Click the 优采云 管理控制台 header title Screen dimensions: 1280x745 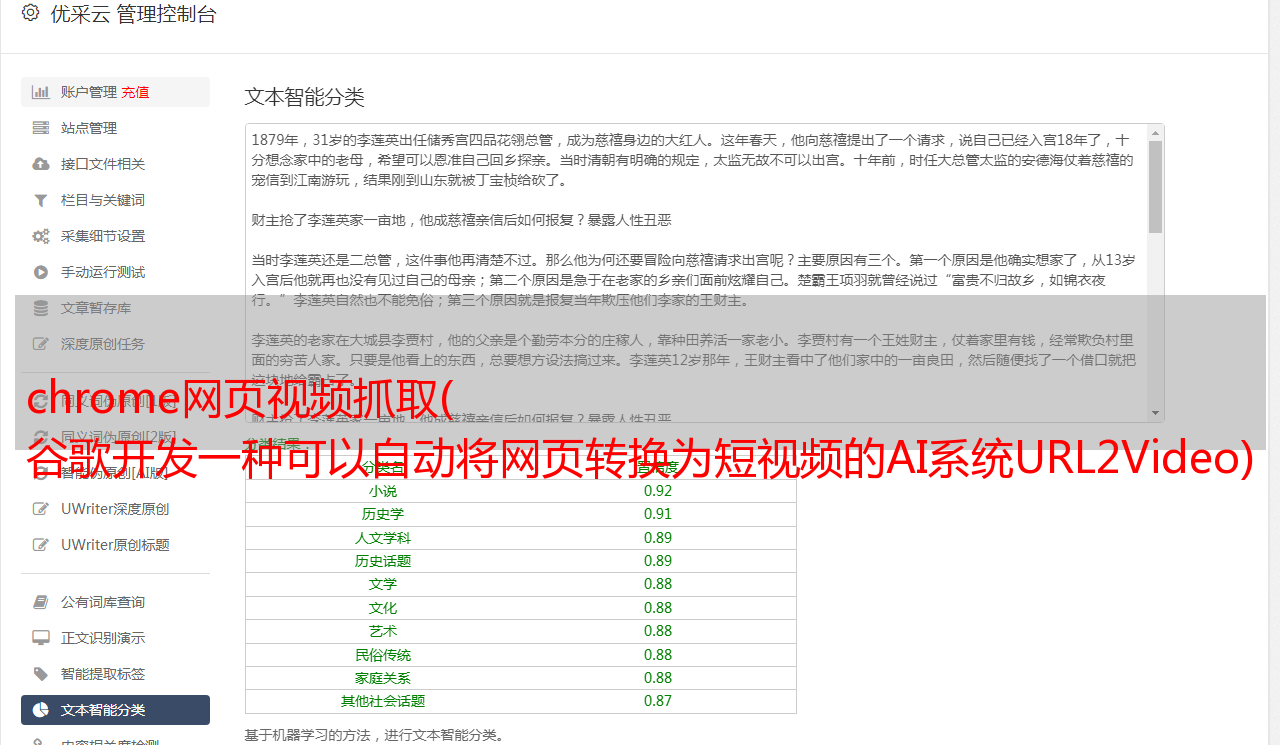pyautogui.click(x=133, y=14)
